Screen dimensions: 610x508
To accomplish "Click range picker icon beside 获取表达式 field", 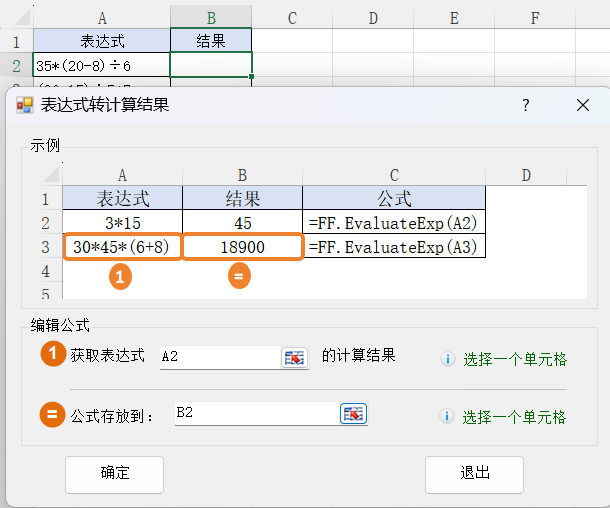I will [294, 357].
